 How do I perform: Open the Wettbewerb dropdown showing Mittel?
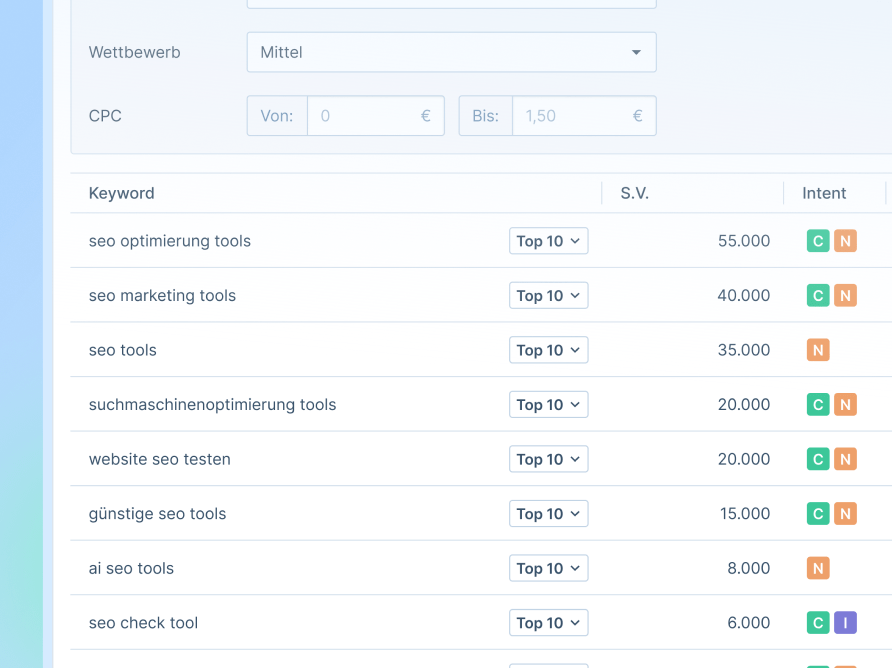[451, 51]
